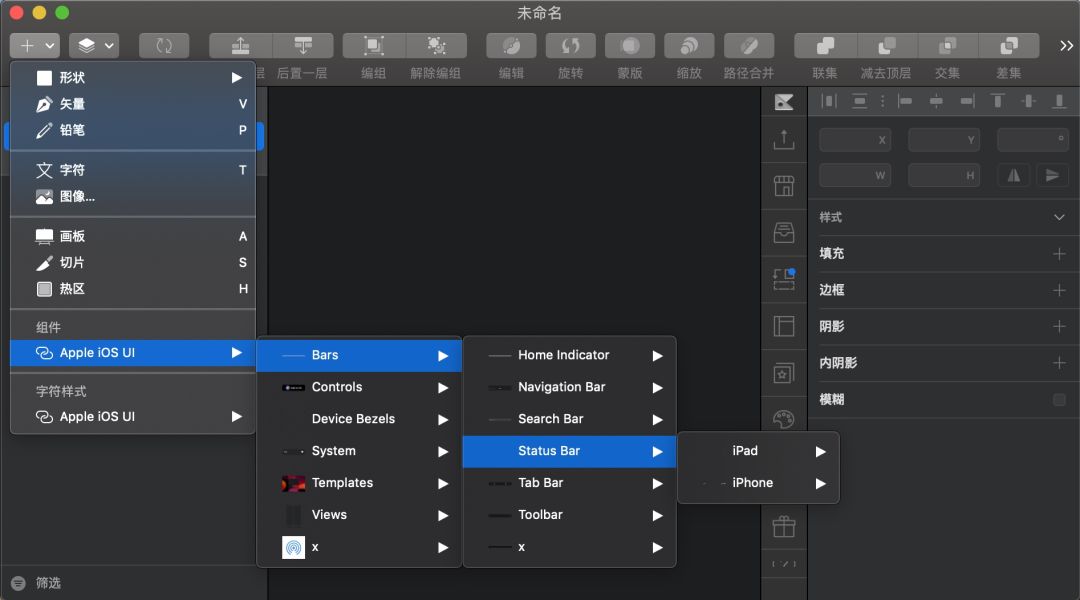This screenshot has height=600, width=1080.
Task: Choose iPhone status bar option
Action: (x=758, y=483)
